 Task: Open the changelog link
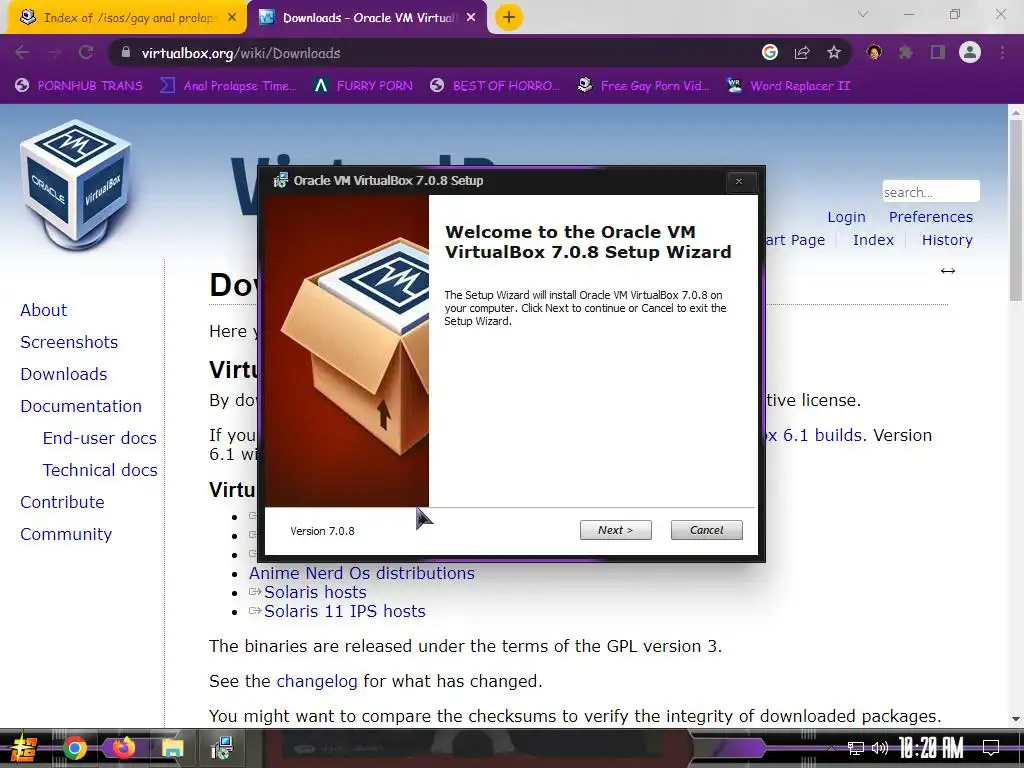point(317,681)
